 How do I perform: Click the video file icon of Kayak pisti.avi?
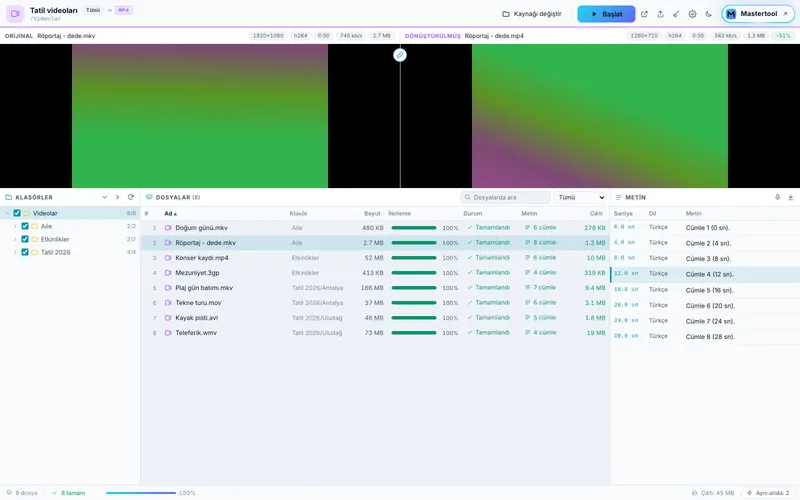(168, 318)
